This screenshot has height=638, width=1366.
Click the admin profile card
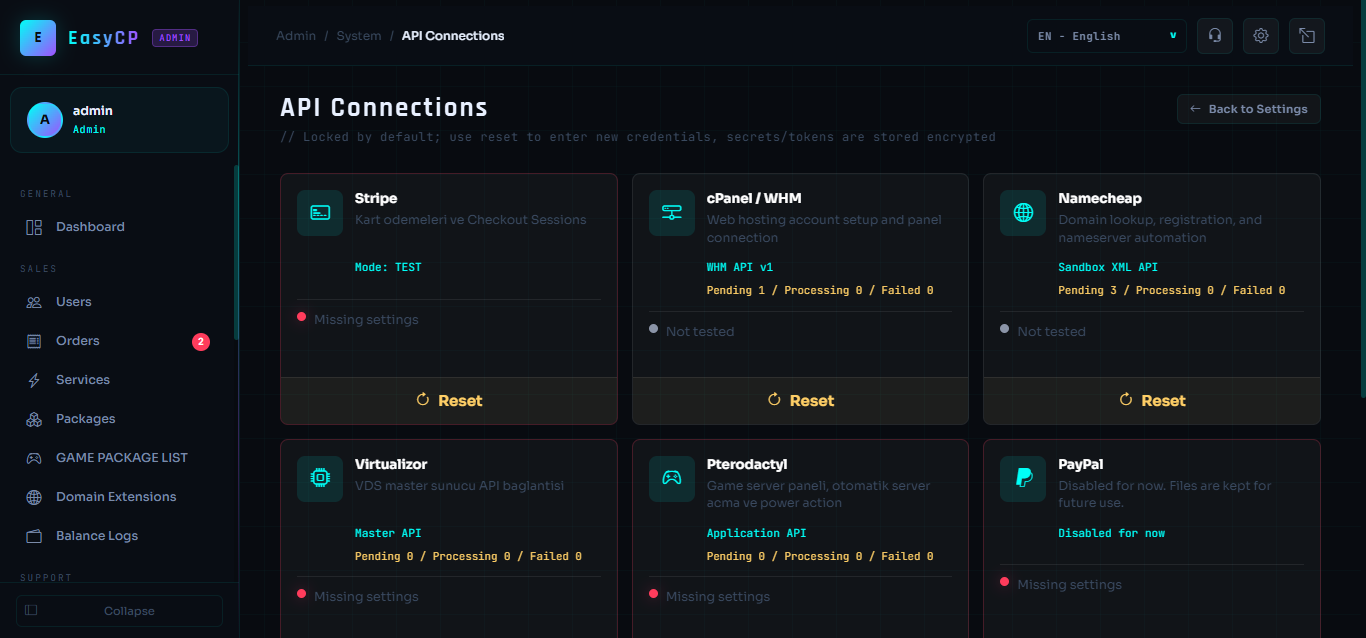click(x=119, y=120)
